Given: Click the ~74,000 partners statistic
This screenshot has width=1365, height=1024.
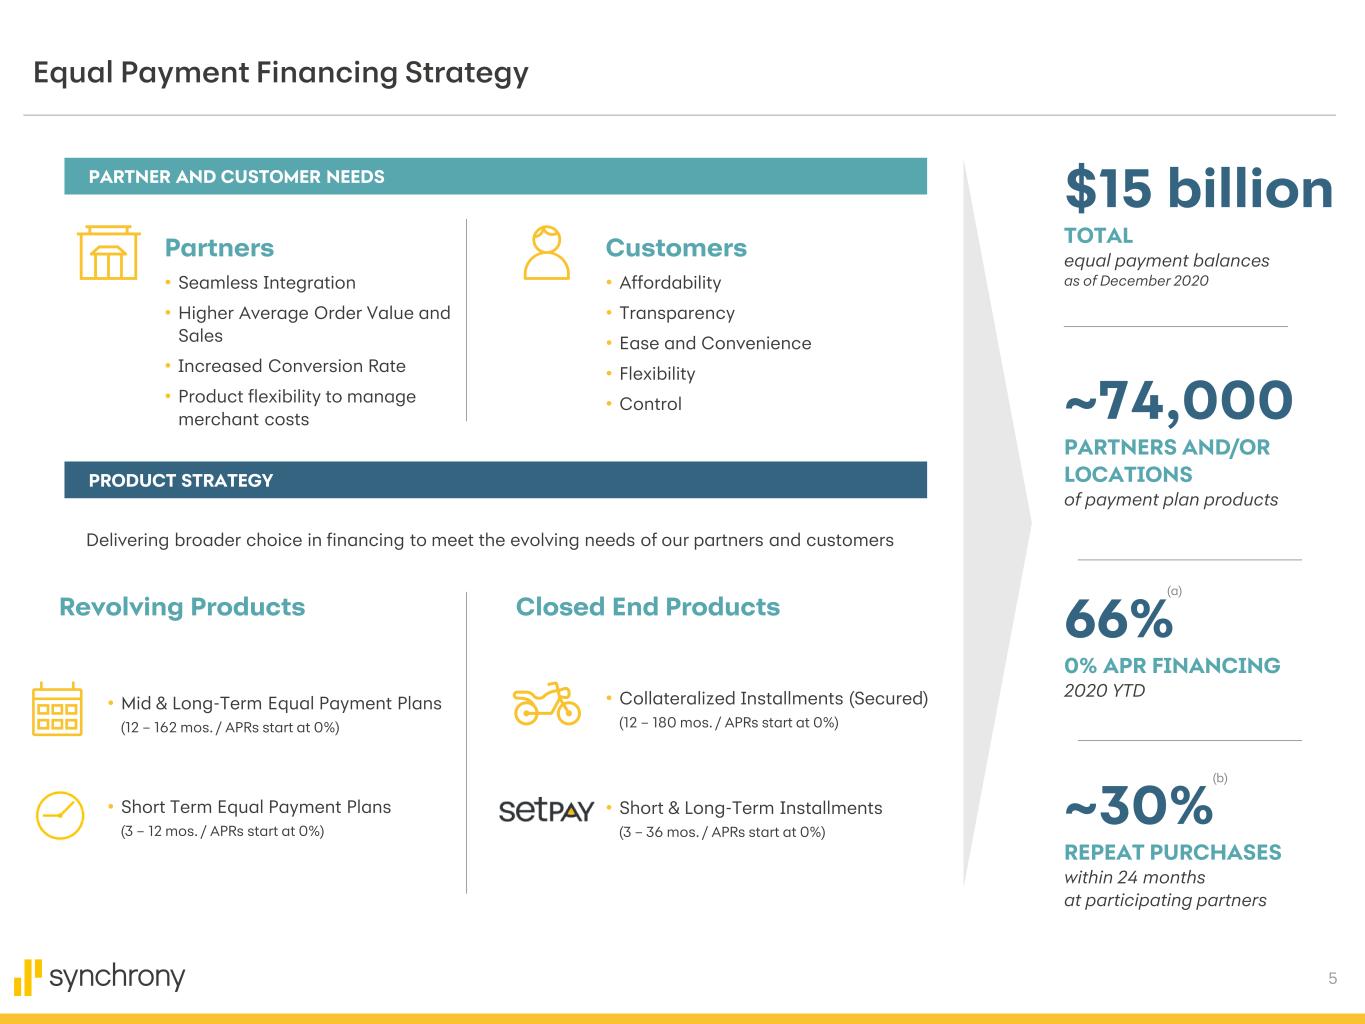Looking at the screenshot, I should coord(1178,400).
